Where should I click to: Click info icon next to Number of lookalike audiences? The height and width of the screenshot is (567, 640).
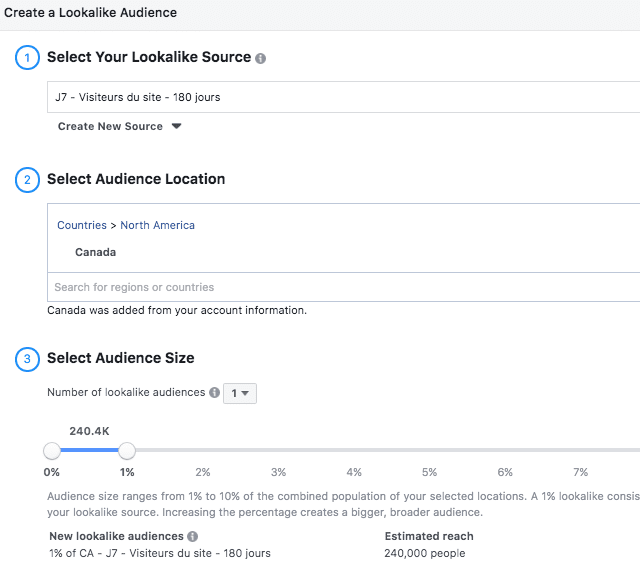point(214,393)
